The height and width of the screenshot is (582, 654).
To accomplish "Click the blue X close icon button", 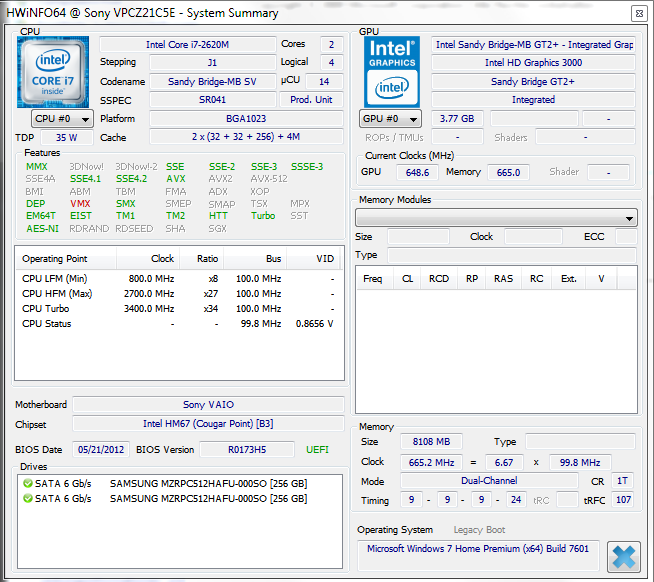I will 624,557.
